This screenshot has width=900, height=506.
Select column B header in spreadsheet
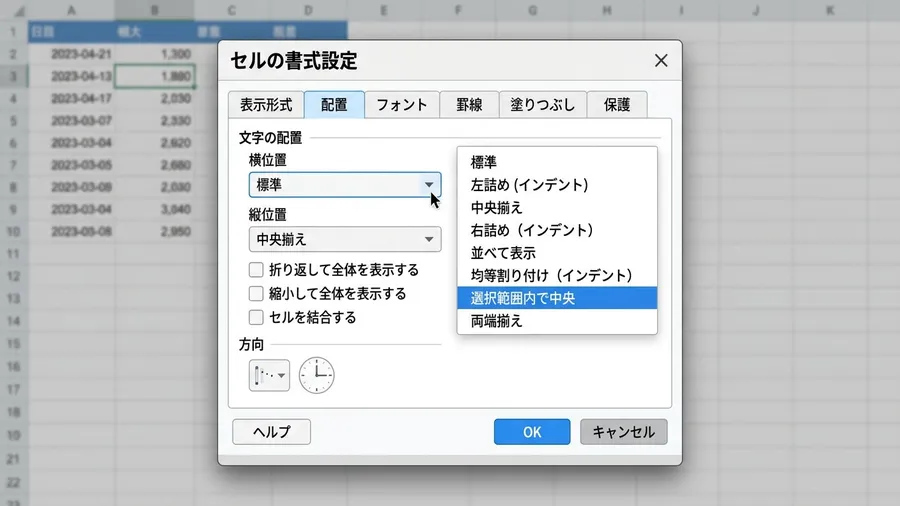coord(154,10)
